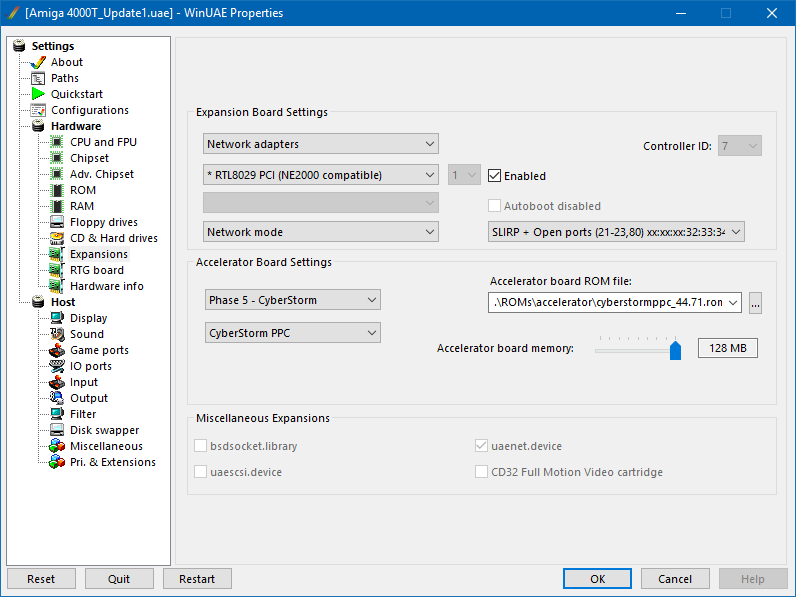Expand the RTL8029 PCI board dropdown
796x597 pixels.
(x=320, y=175)
